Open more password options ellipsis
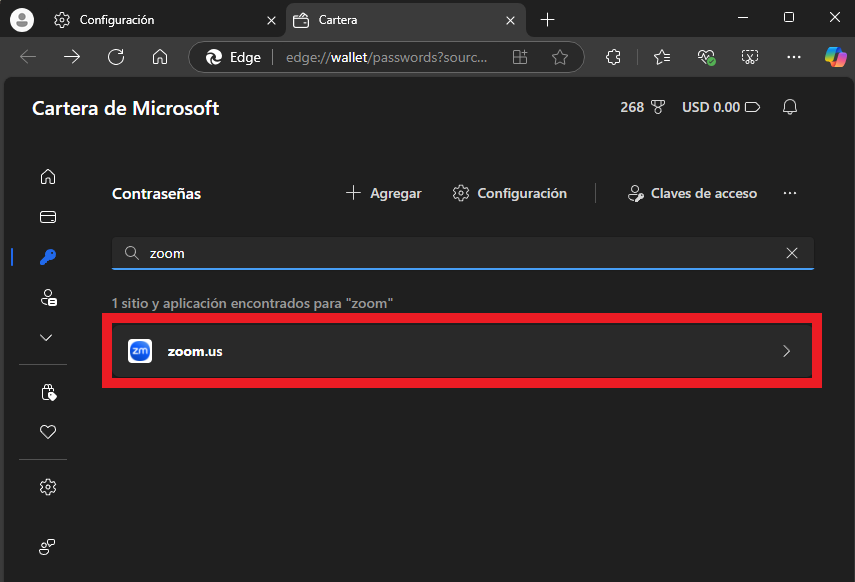 tap(790, 193)
